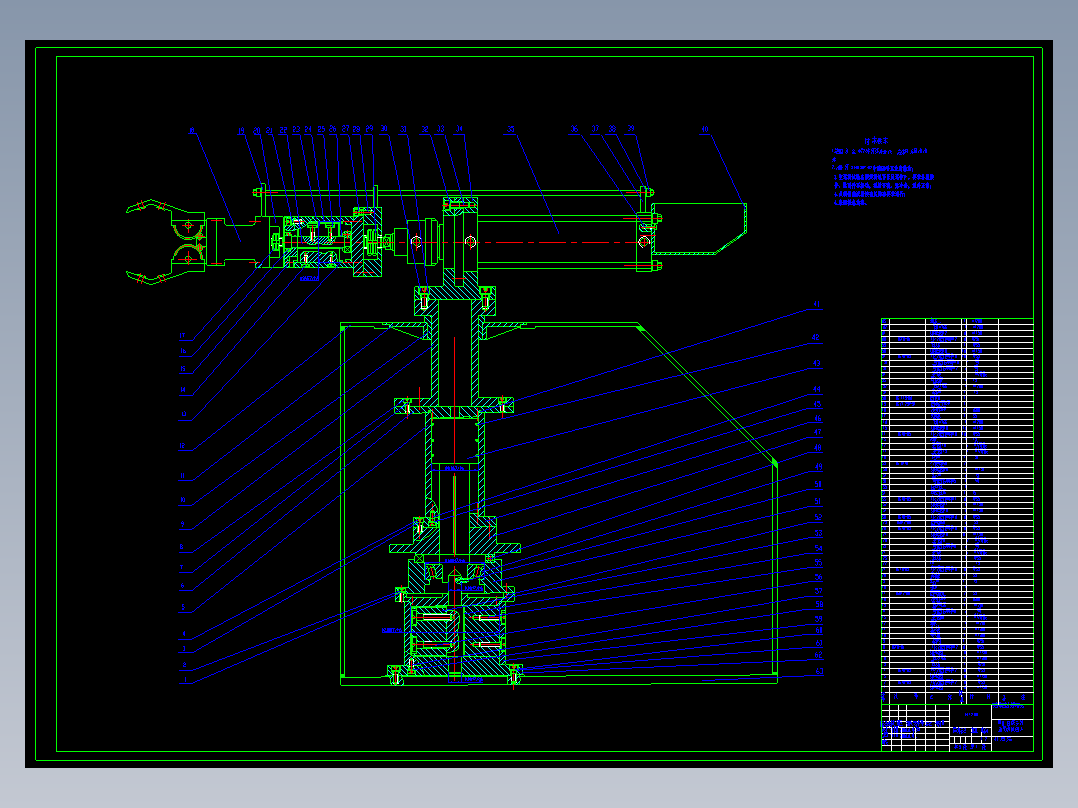
Task: Click part callout number 17
Action: [x=182, y=336]
